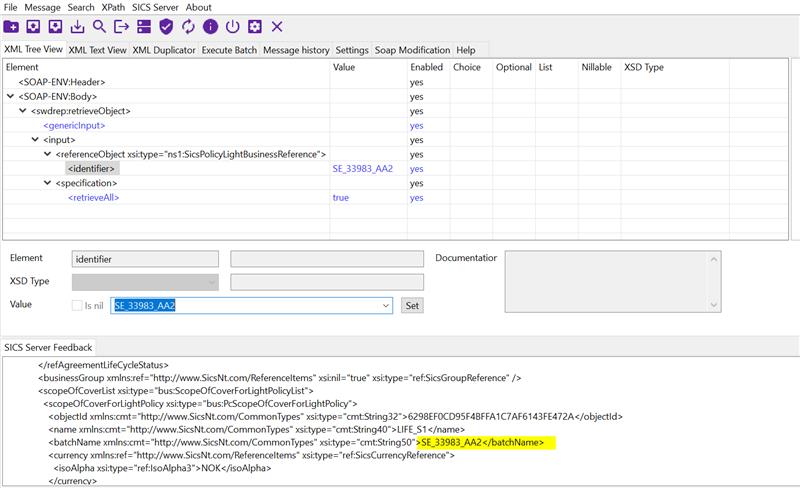Viewport: 800px width, 488px height.
Task: Switch to the XML Text View tab
Action: [97, 50]
